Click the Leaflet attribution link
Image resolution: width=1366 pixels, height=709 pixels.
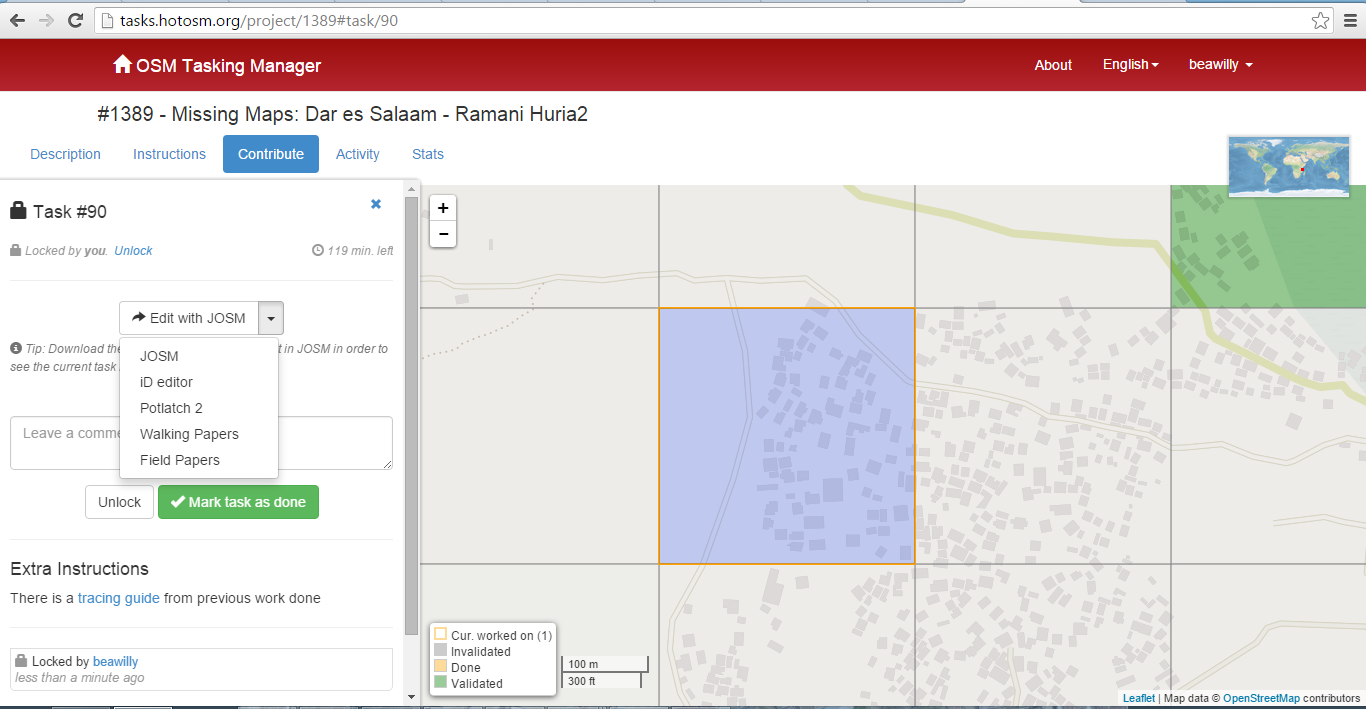pyautogui.click(x=1138, y=698)
